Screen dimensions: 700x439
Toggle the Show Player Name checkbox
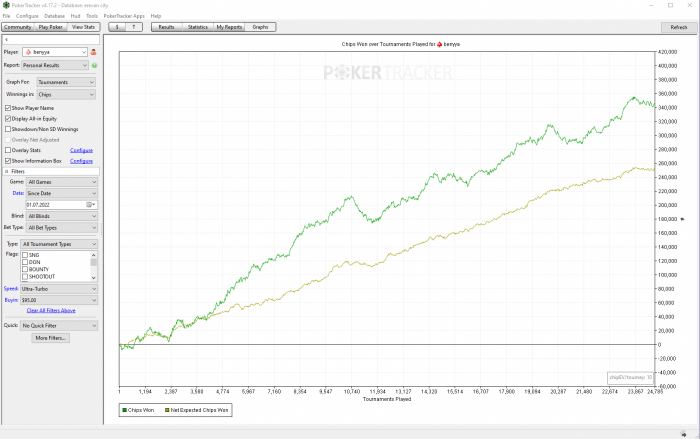[x=8, y=108]
